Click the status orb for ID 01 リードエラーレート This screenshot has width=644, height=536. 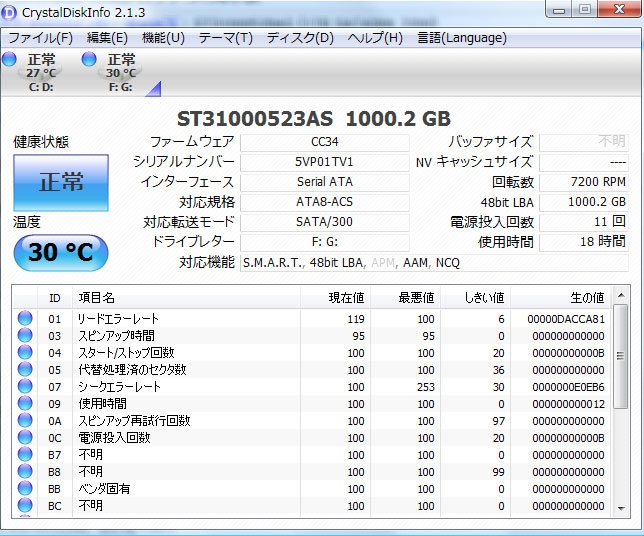coord(25,318)
